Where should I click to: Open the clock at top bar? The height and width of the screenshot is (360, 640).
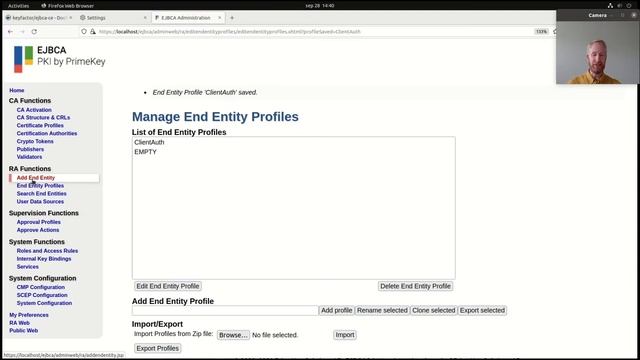click(x=320, y=6)
